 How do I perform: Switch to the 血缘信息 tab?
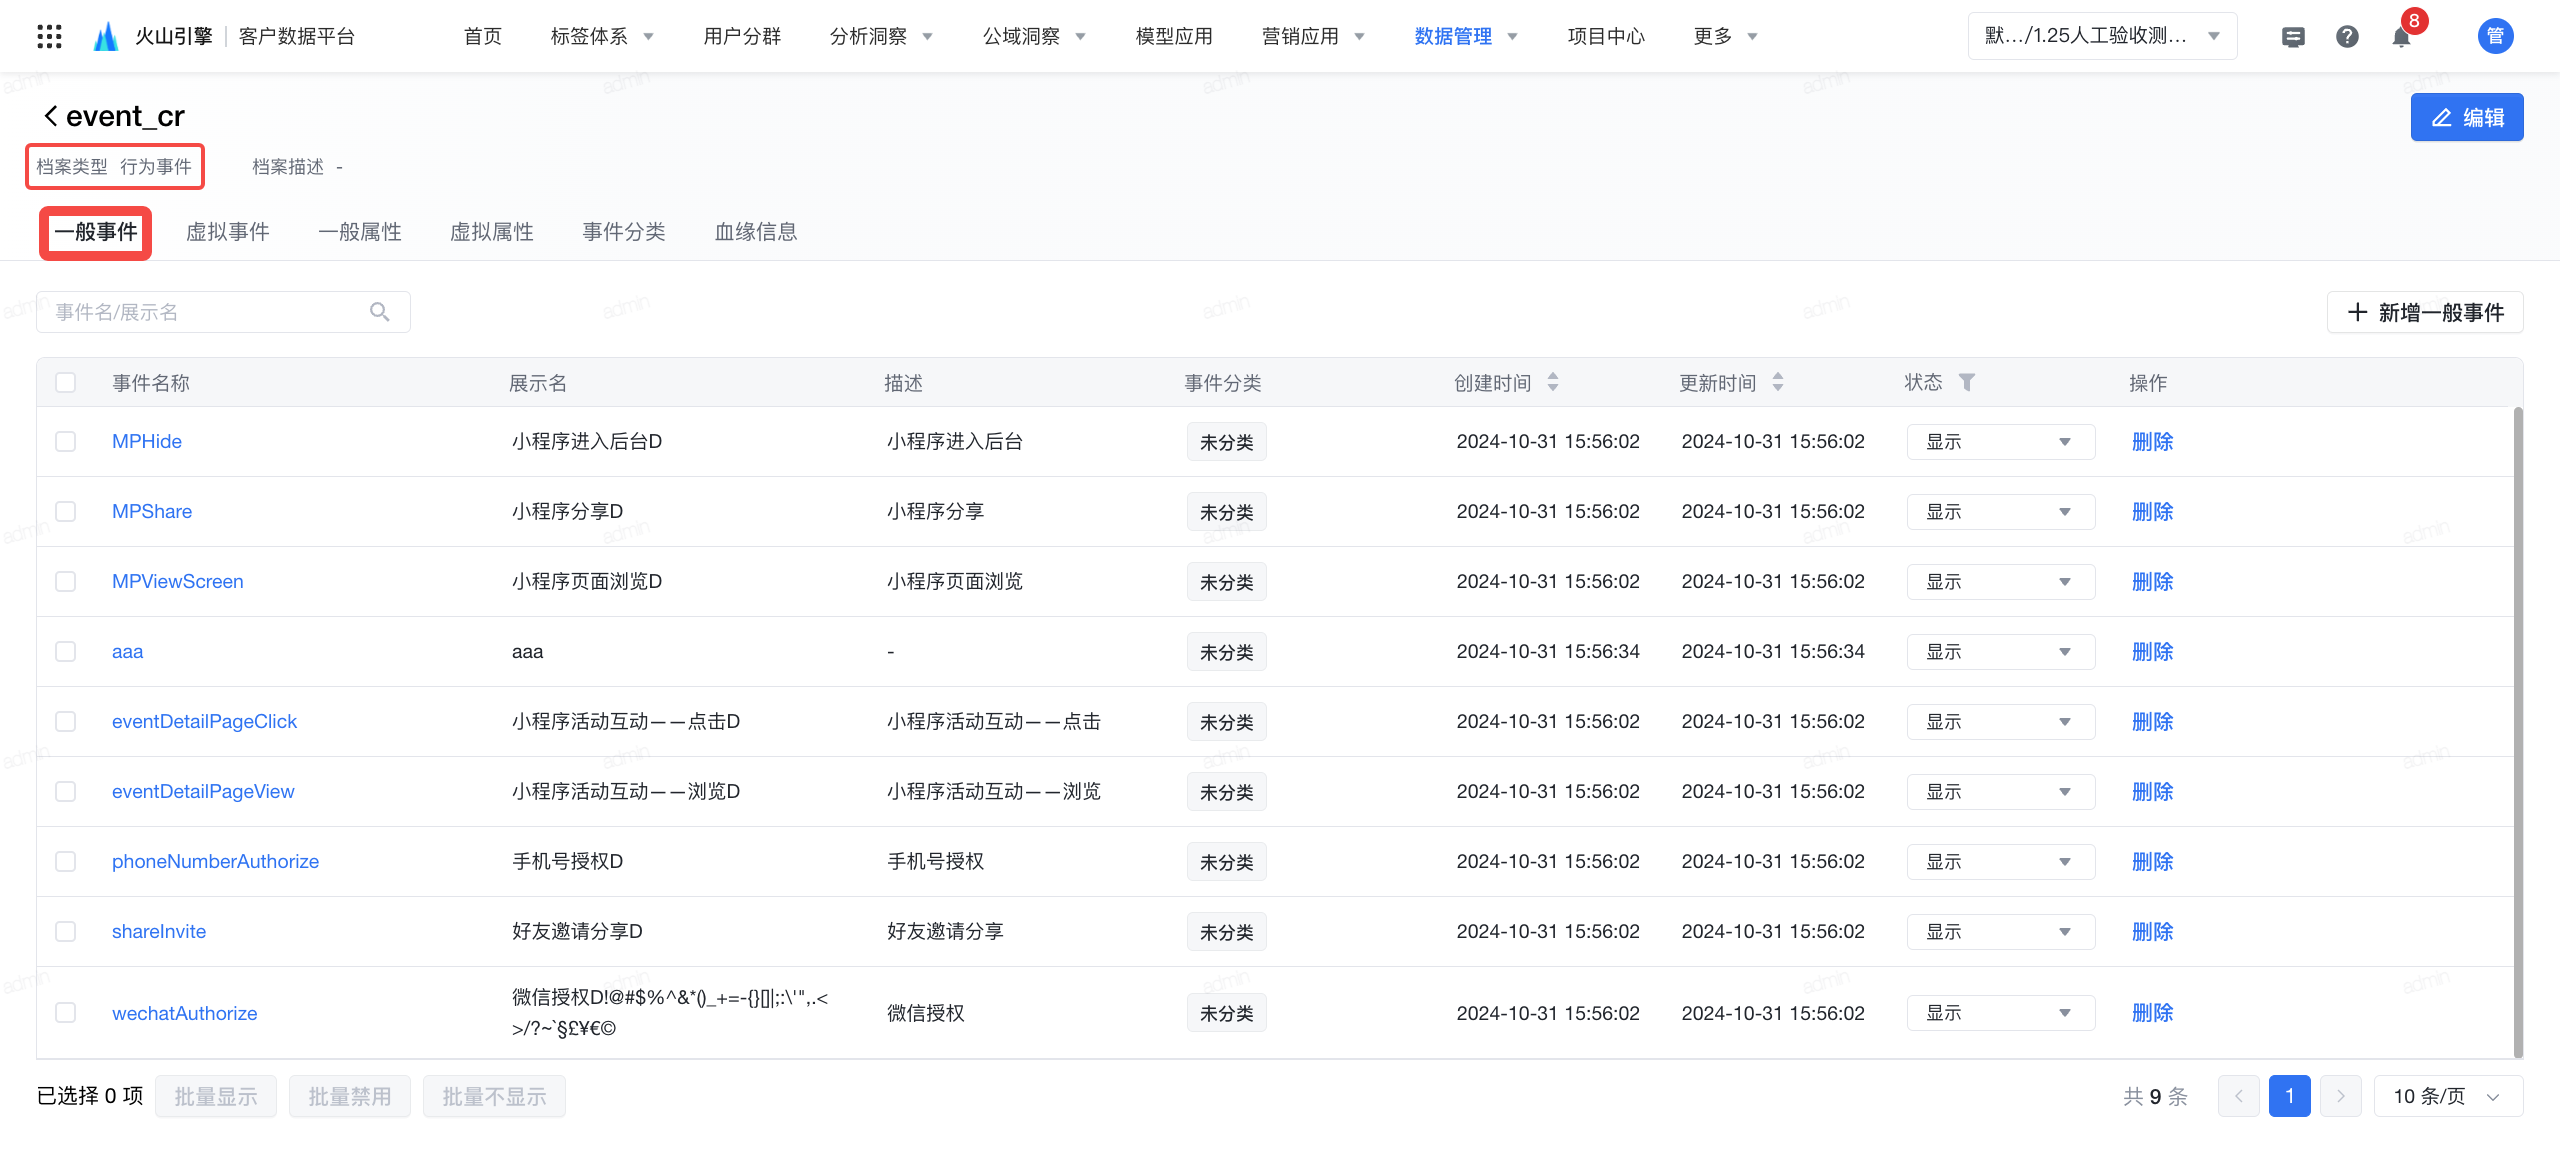[x=756, y=232]
